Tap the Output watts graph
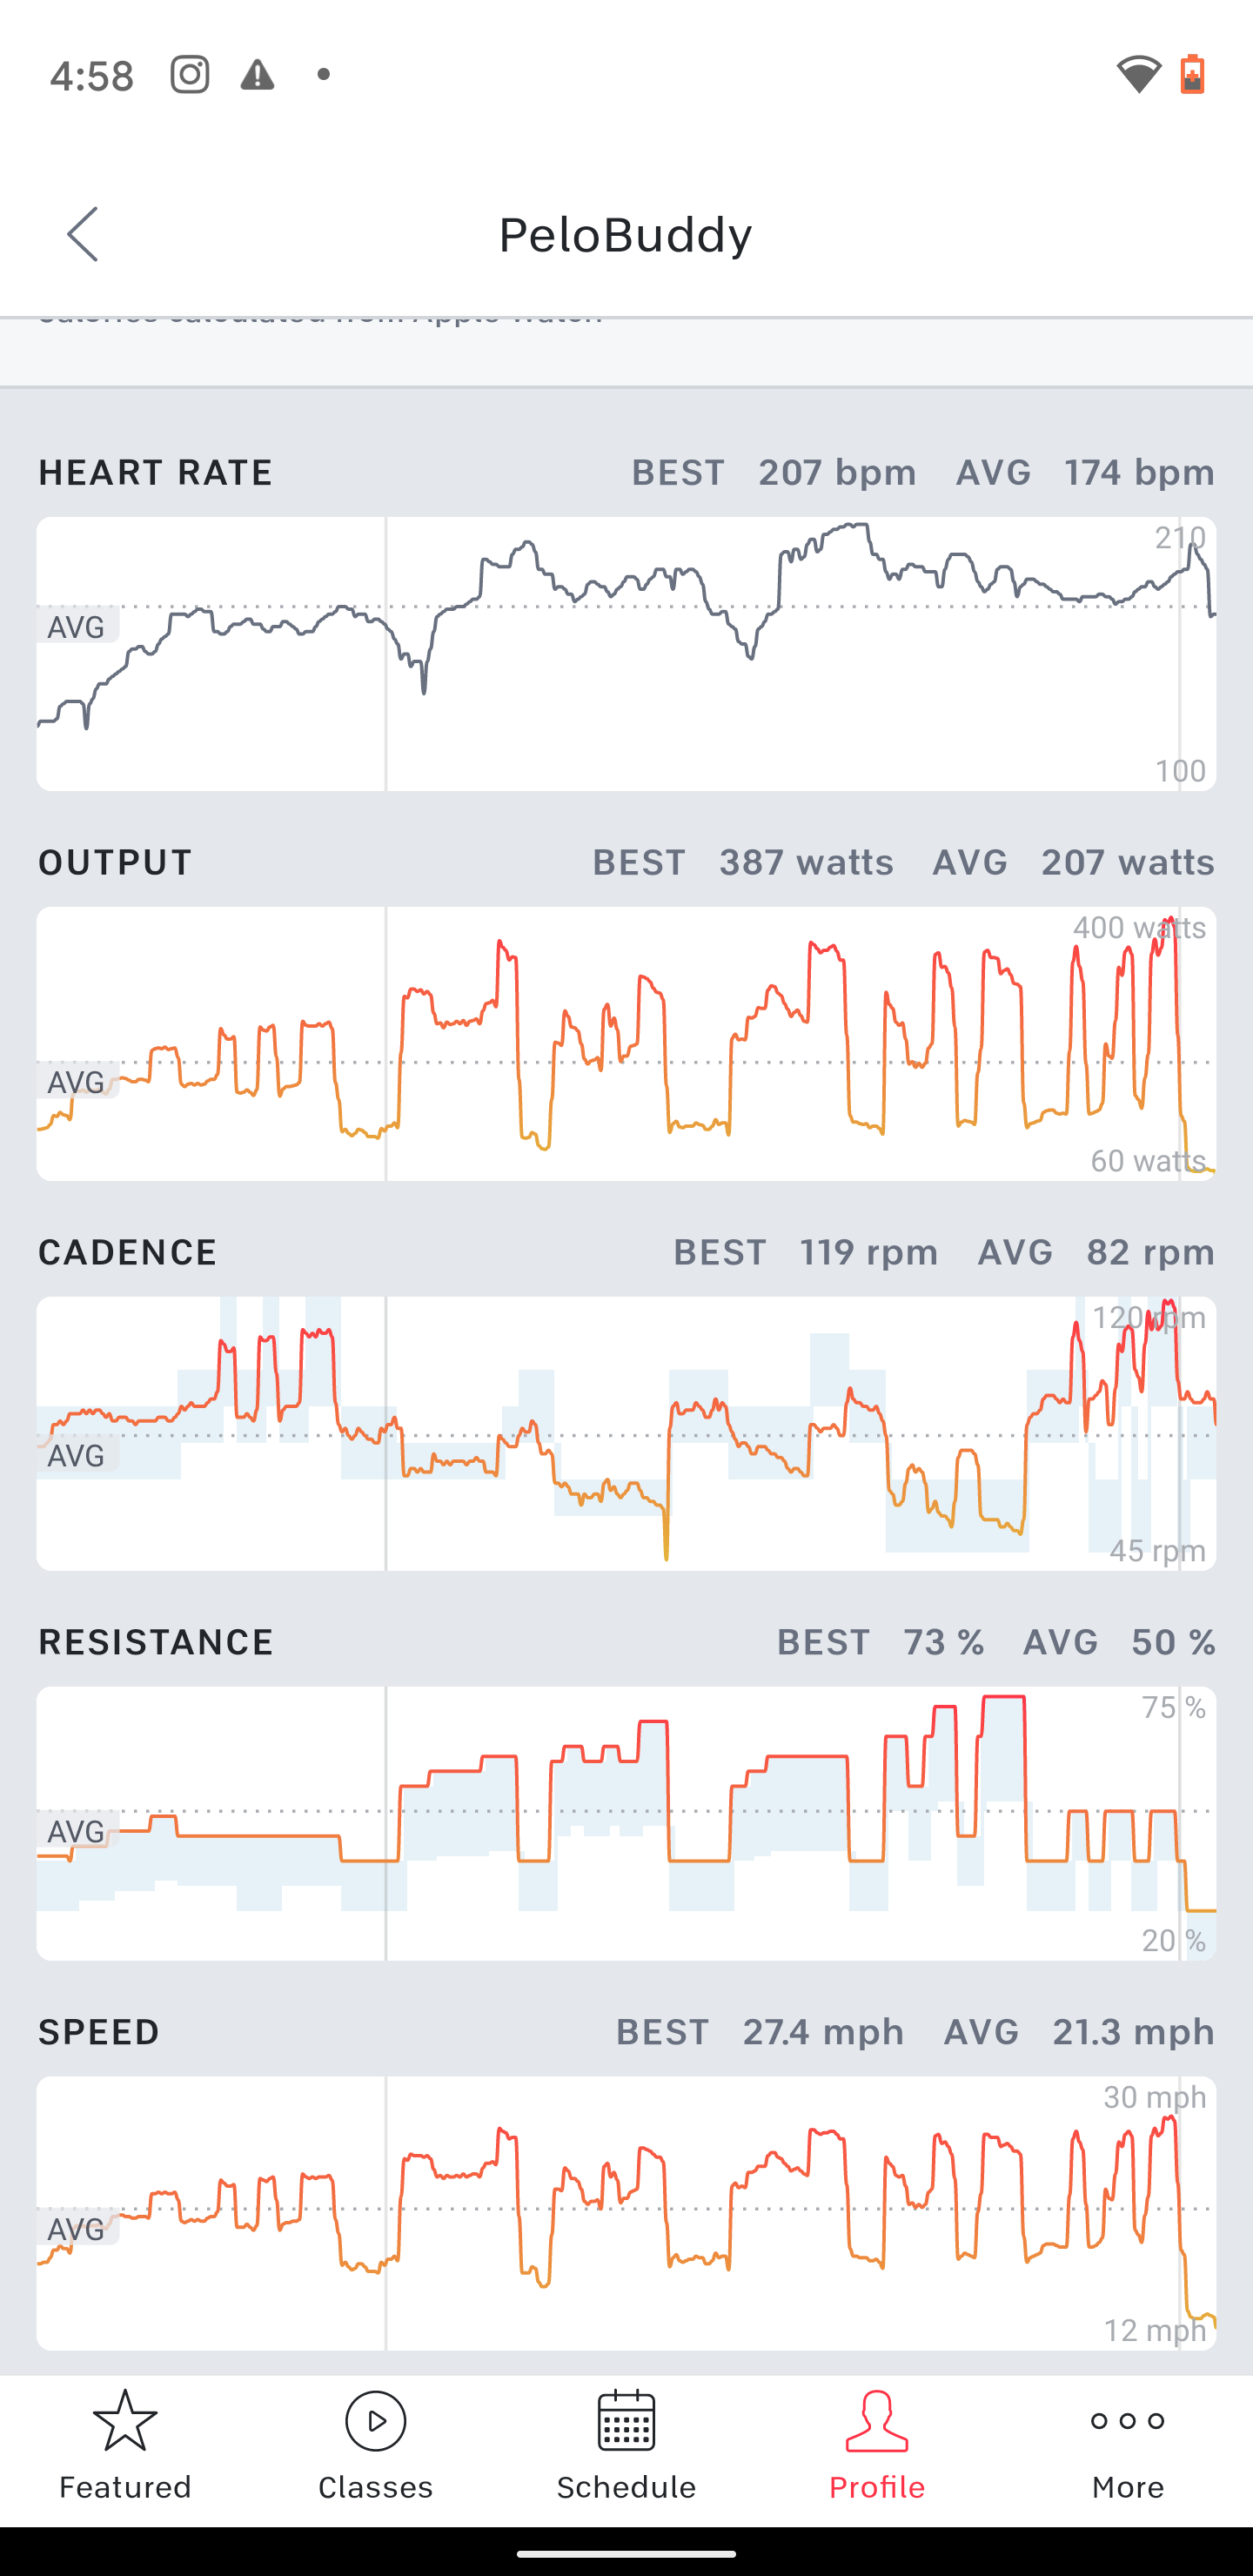 [626, 1043]
